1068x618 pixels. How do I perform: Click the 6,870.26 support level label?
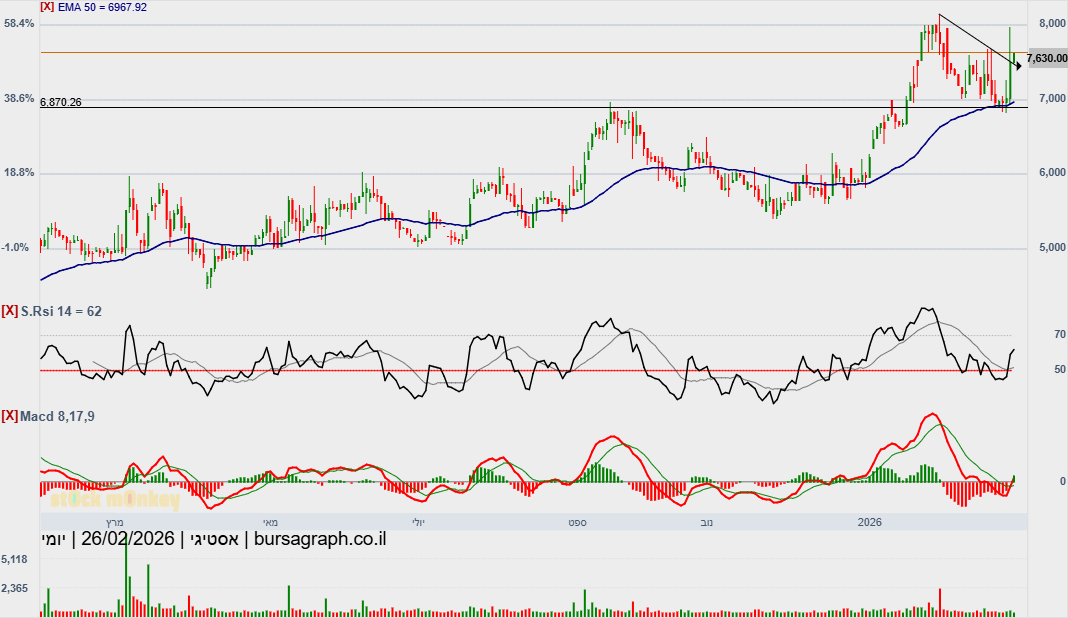click(61, 102)
